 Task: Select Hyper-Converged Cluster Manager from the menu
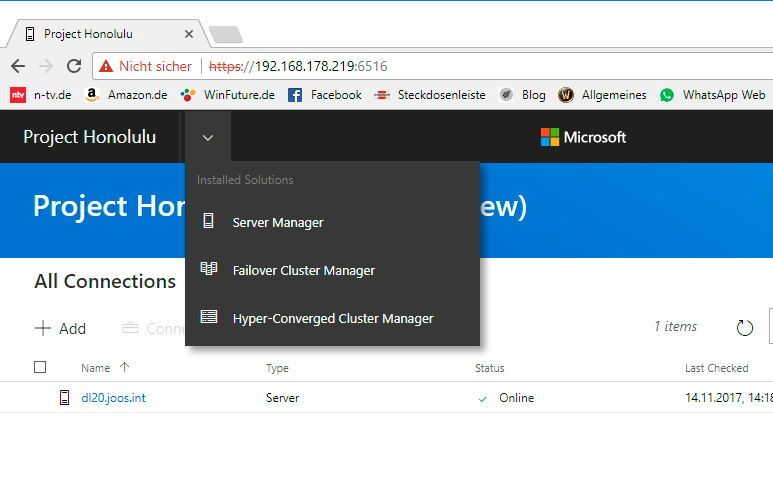(333, 319)
